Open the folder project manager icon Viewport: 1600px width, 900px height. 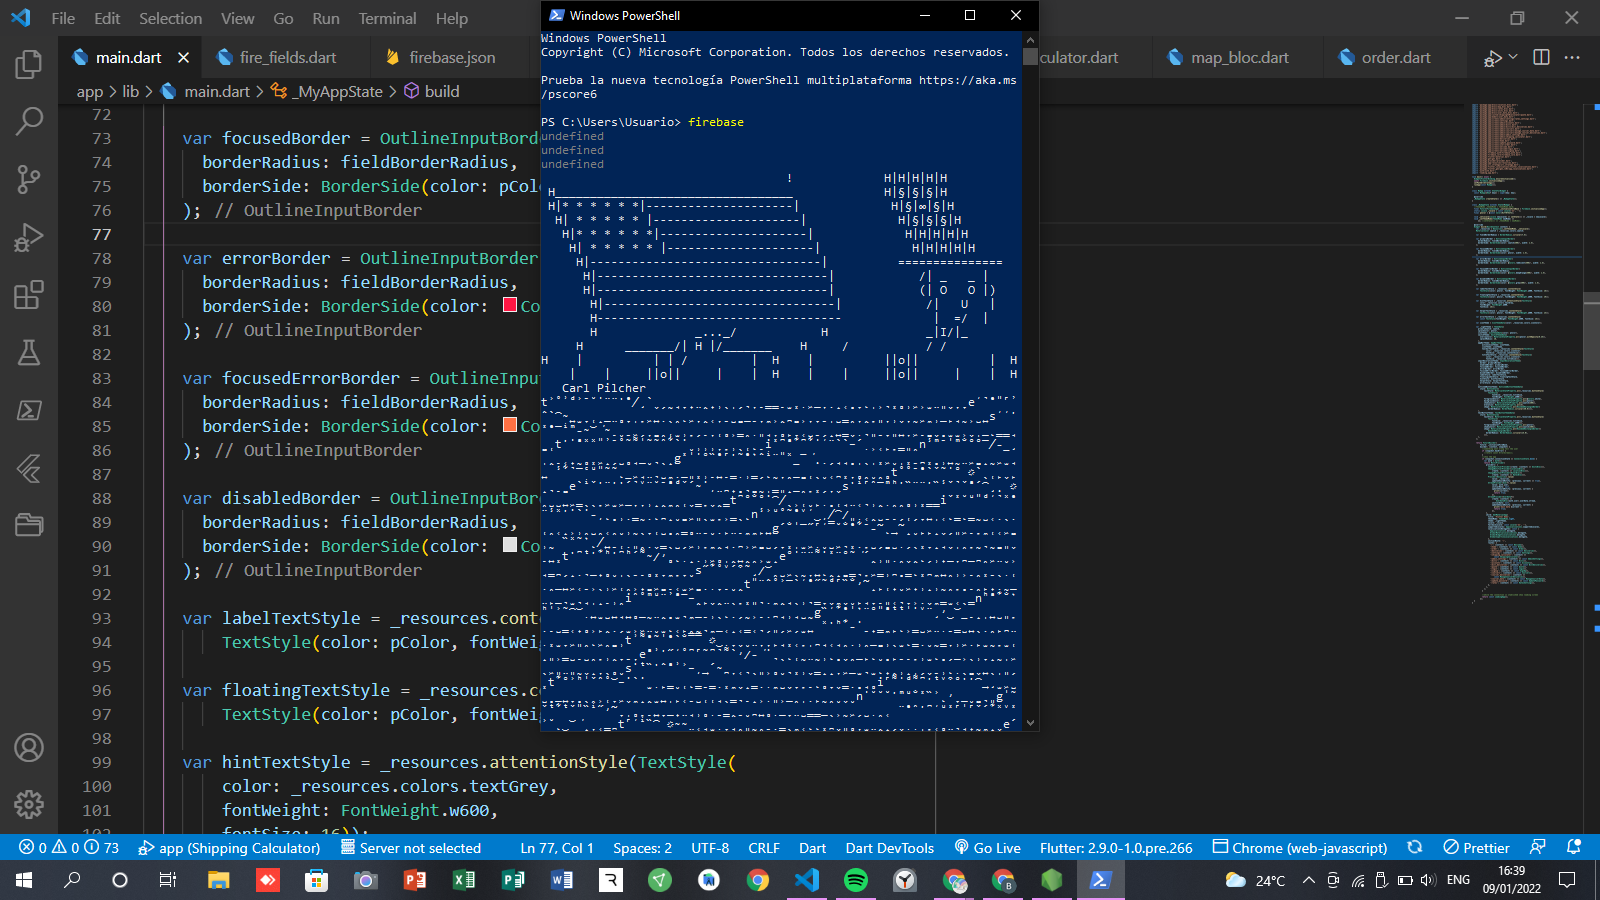(x=29, y=525)
